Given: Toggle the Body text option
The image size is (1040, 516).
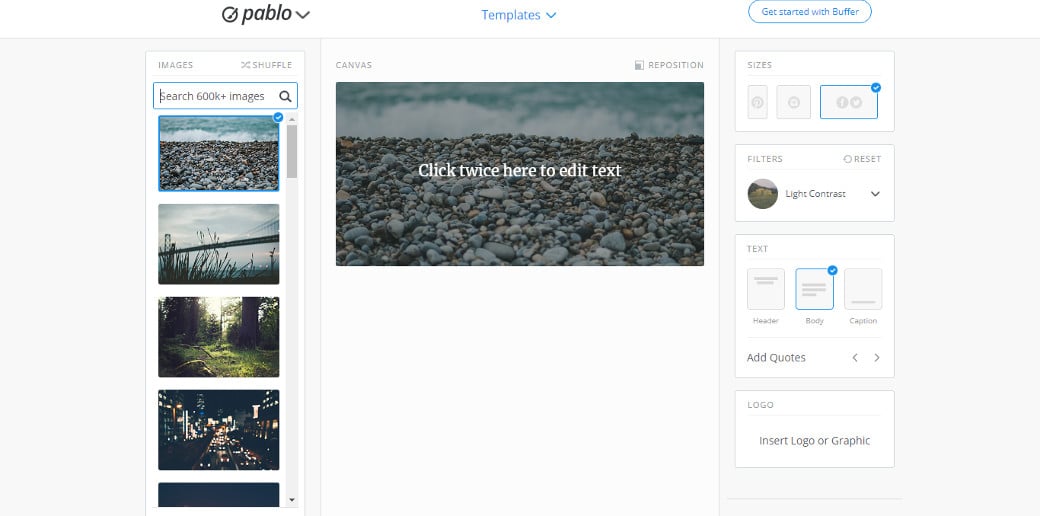Looking at the screenshot, I should tap(814, 289).
